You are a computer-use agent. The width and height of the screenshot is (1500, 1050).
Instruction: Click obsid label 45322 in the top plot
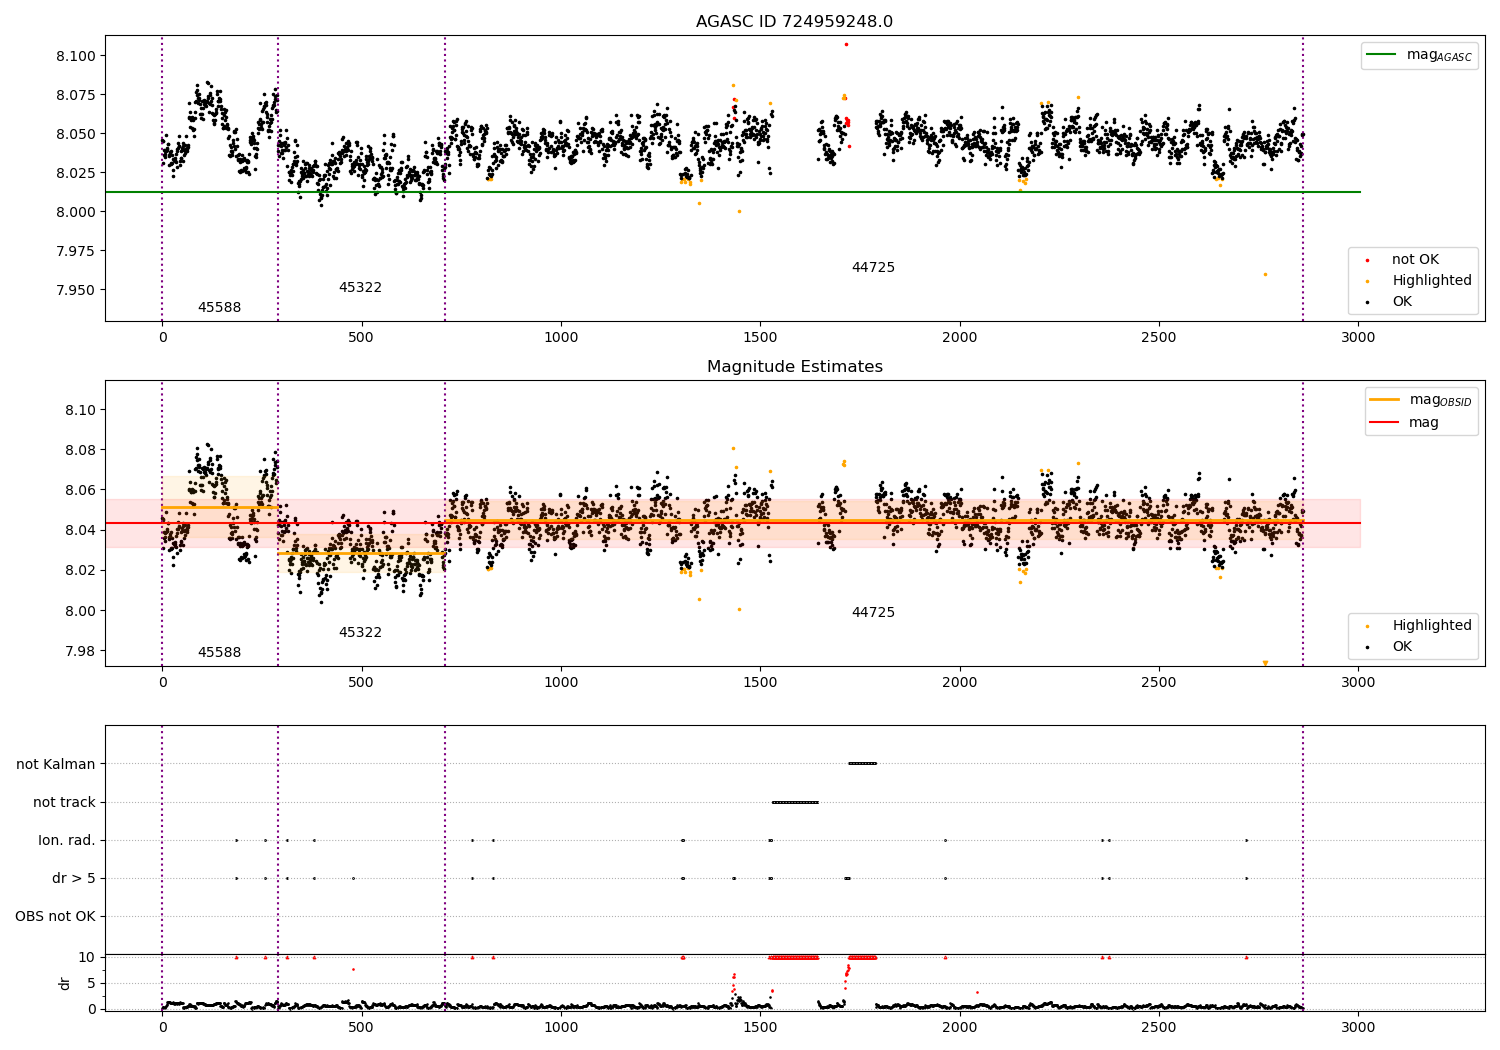[x=360, y=288]
